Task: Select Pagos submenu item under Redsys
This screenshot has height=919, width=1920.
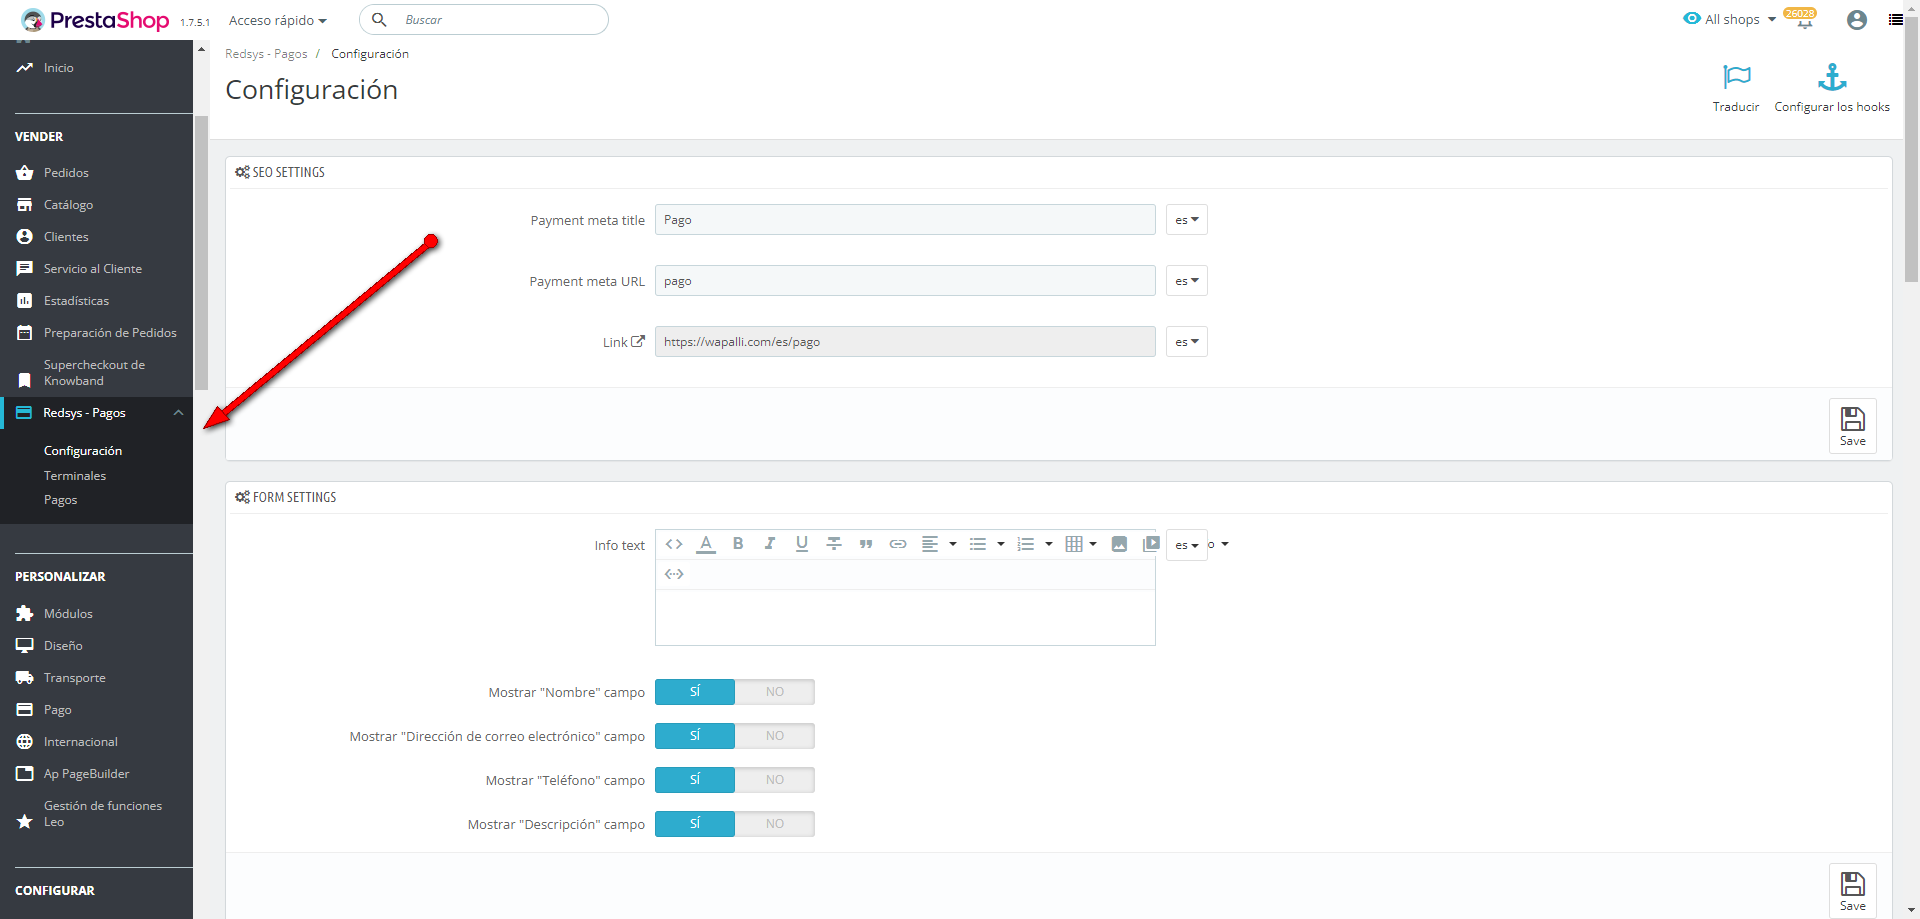Action: 60,500
